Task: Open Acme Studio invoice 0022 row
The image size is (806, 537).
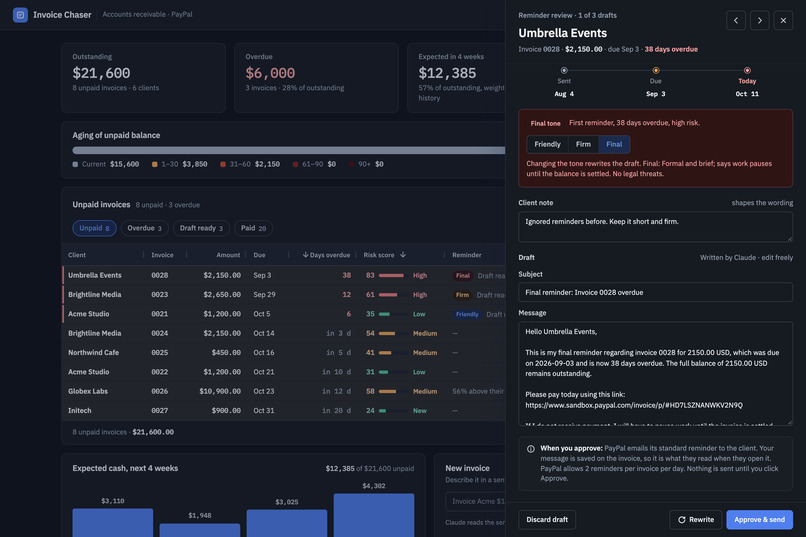Action: [x=284, y=372]
